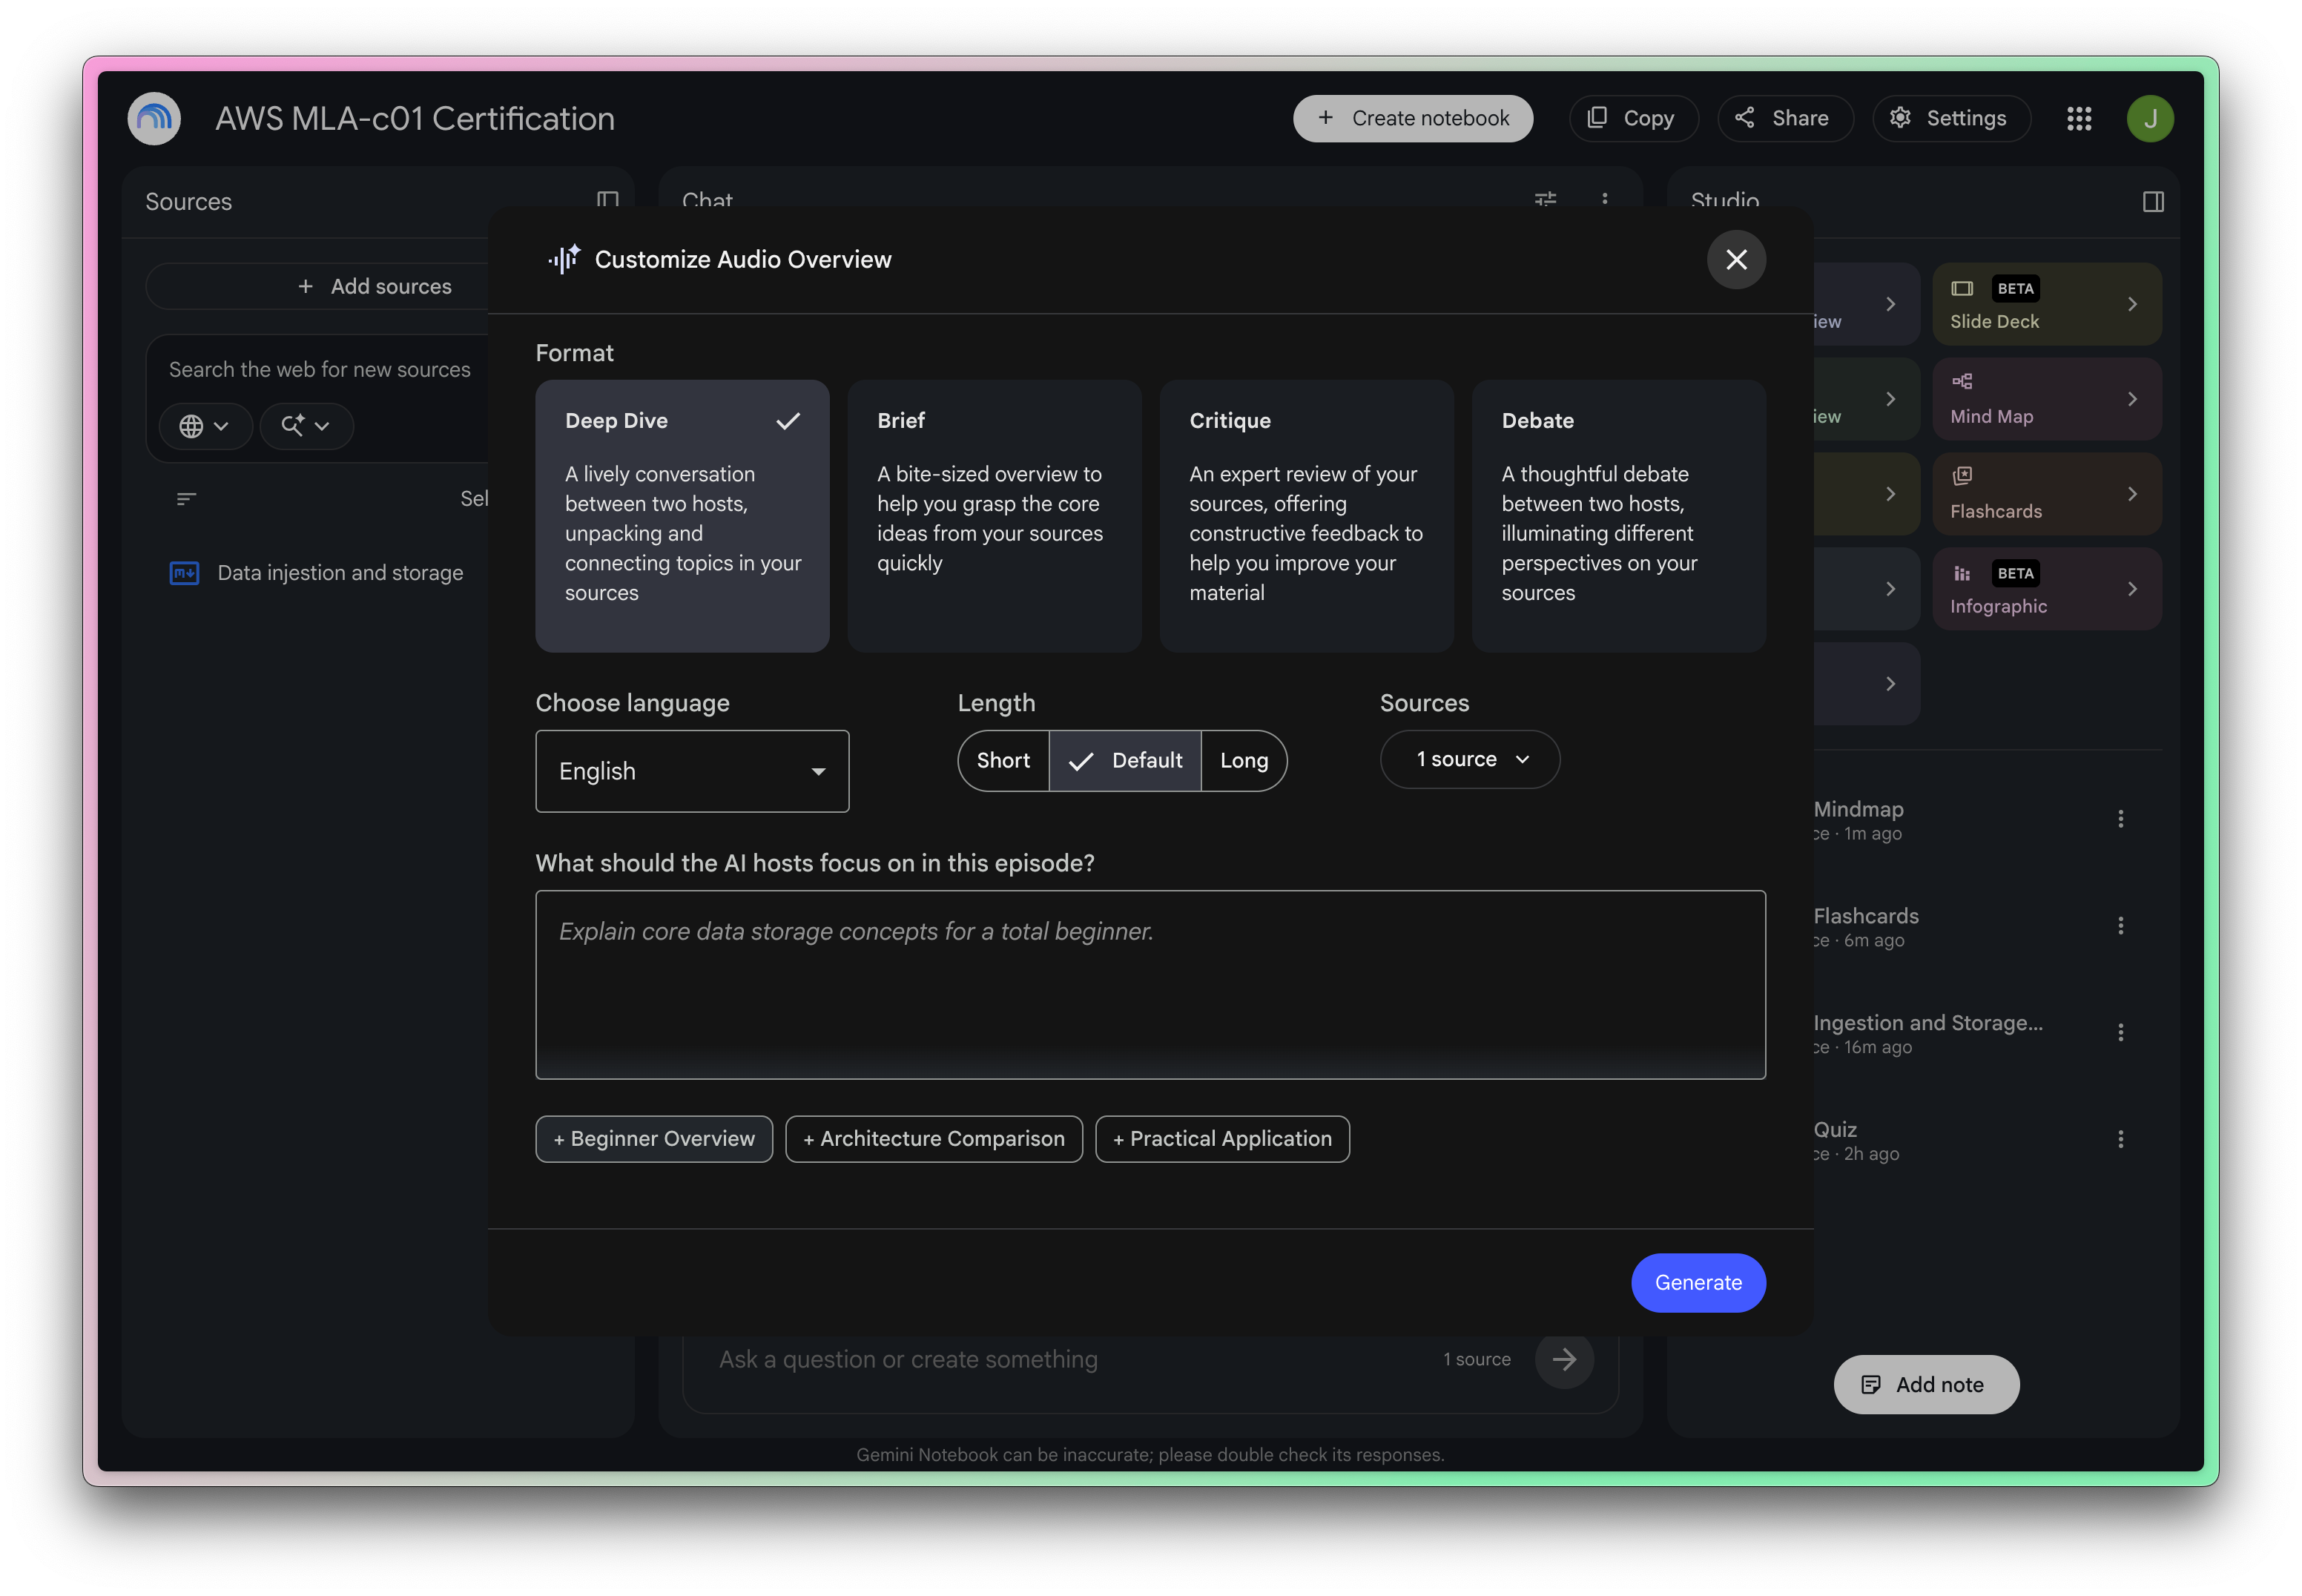Open chat configuration sliders icon
The width and height of the screenshot is (2302, 1596).
(x=1545, y=200)
